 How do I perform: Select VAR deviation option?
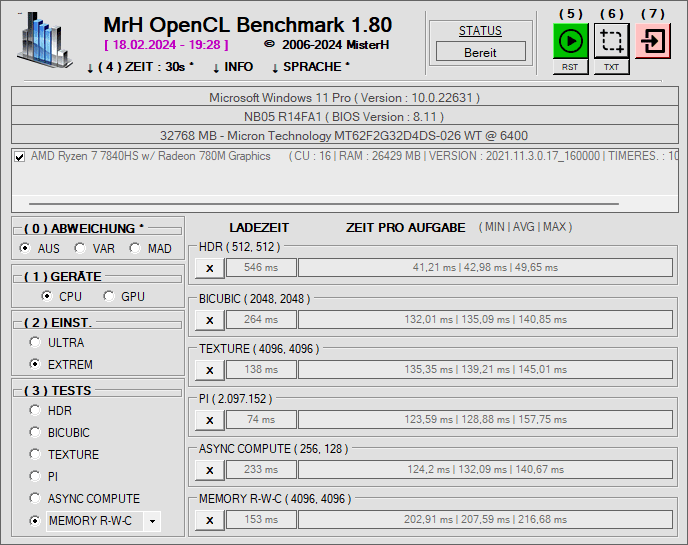(x=80, y=248)
